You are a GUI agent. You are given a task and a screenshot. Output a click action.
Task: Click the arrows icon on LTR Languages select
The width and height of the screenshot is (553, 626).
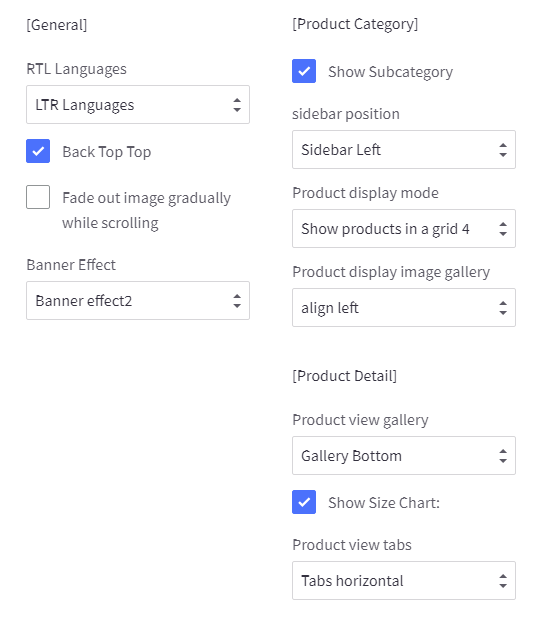coord(237,105)
